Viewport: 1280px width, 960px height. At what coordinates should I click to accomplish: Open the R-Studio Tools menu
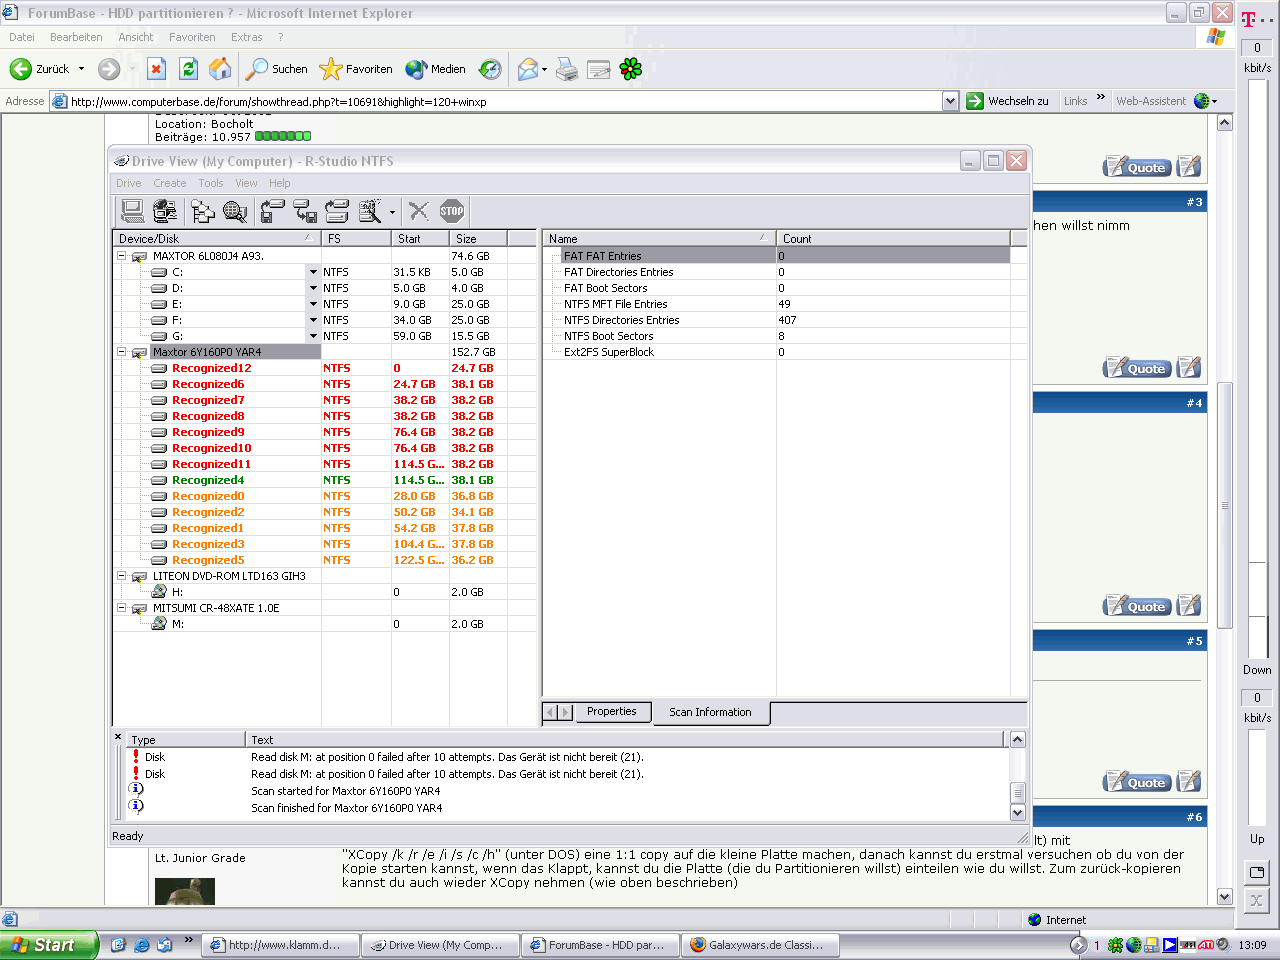click(211, 183)
